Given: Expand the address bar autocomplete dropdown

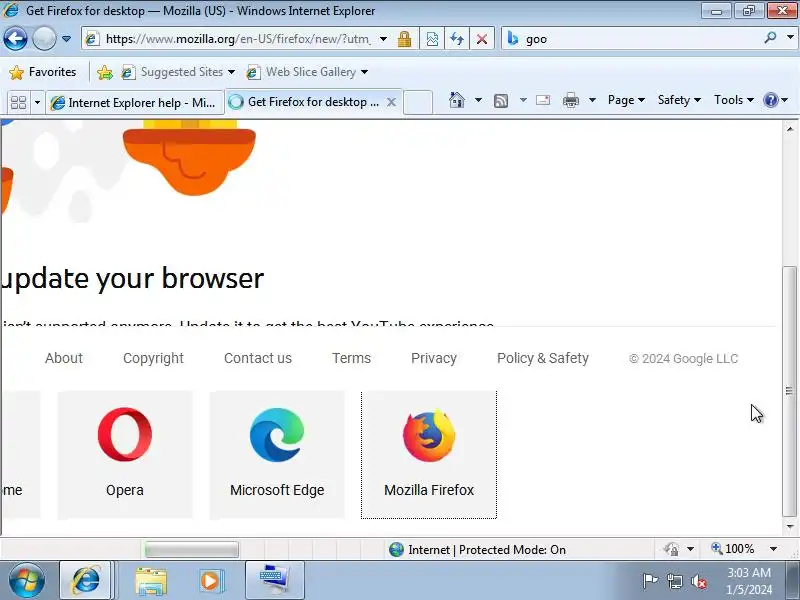Looking at the screenshot, I should click(x=383, y=39).
